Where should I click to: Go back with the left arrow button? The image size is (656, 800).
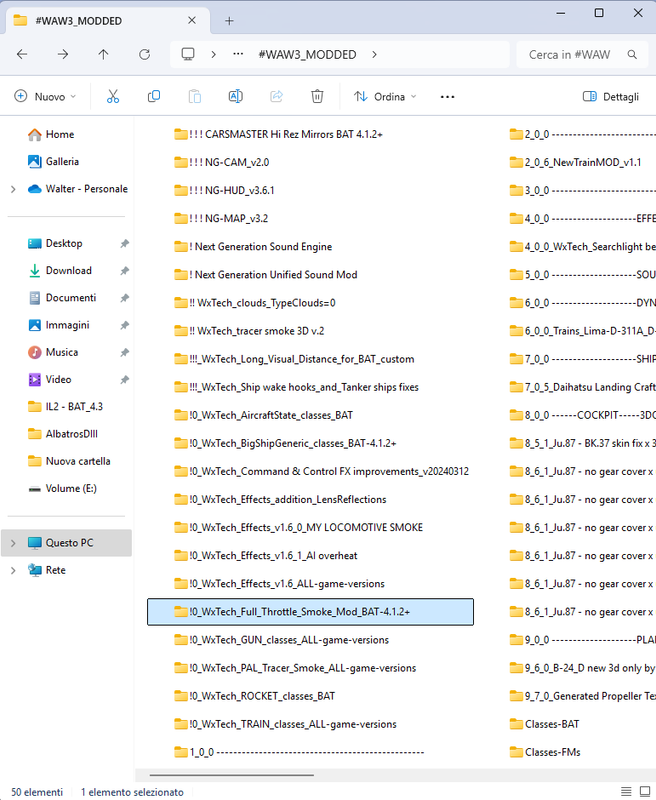[22, 54]
